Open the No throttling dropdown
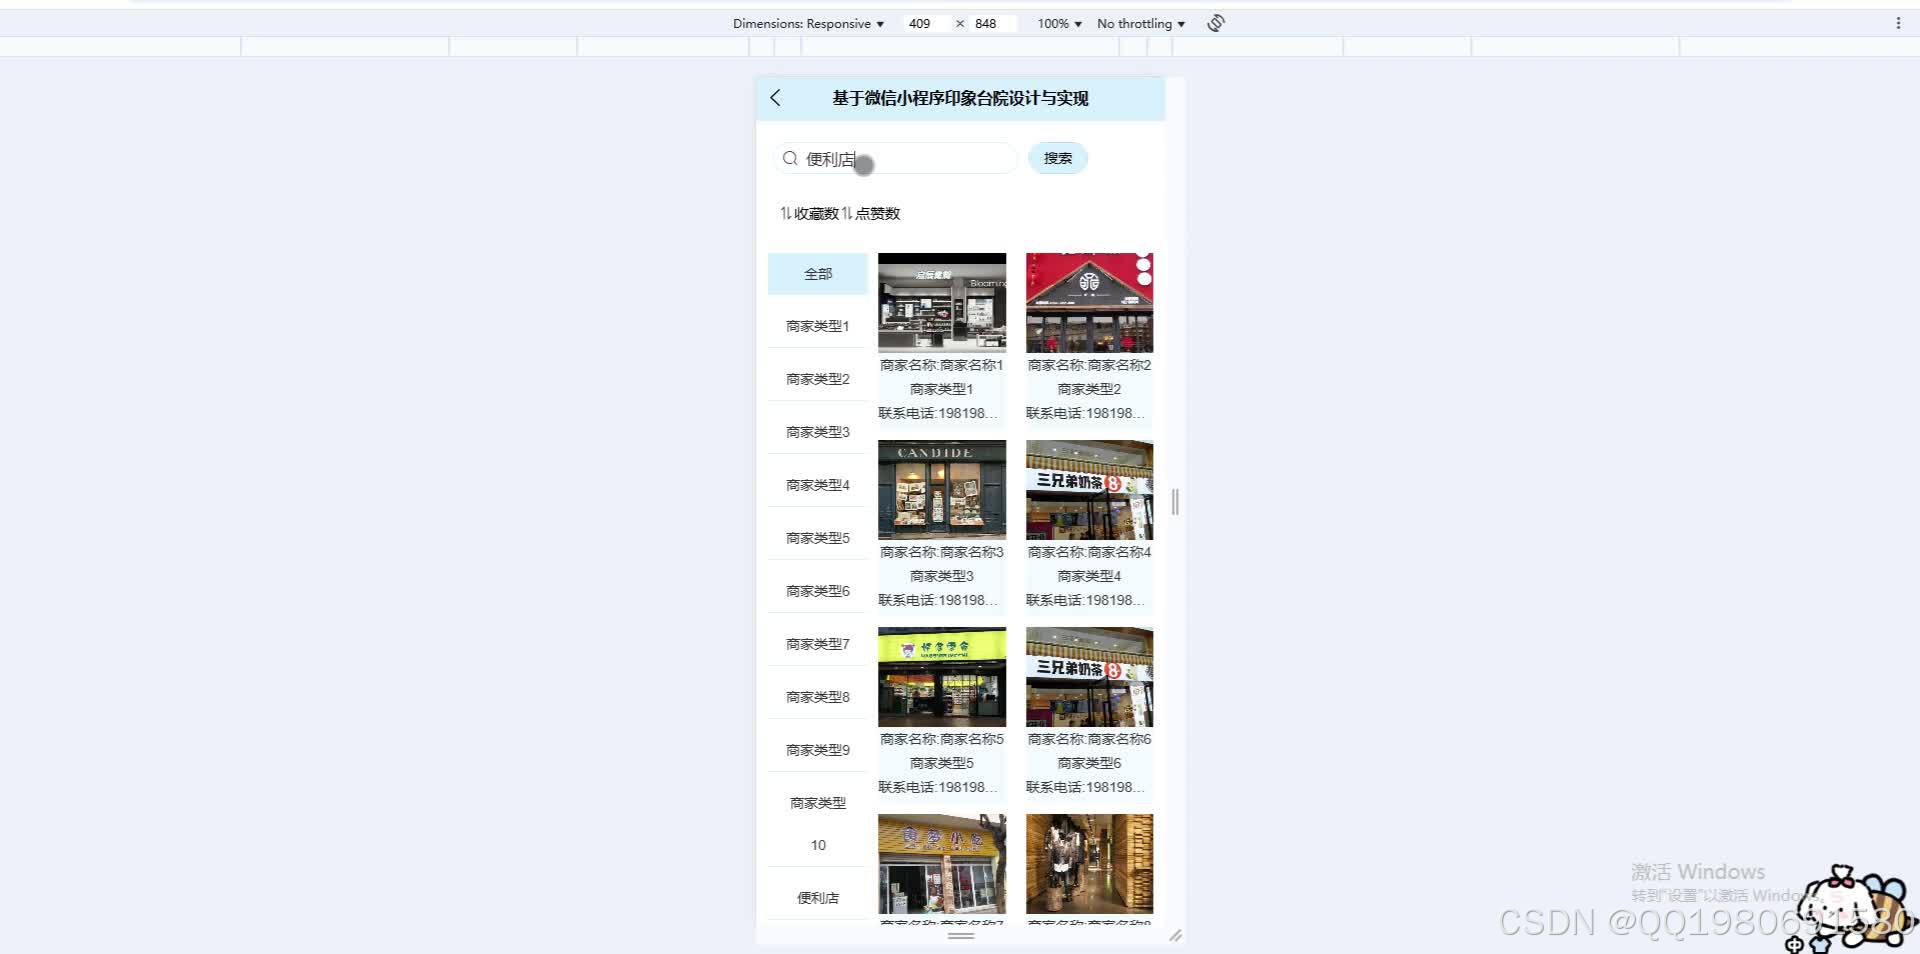 tap(1138, 23)
